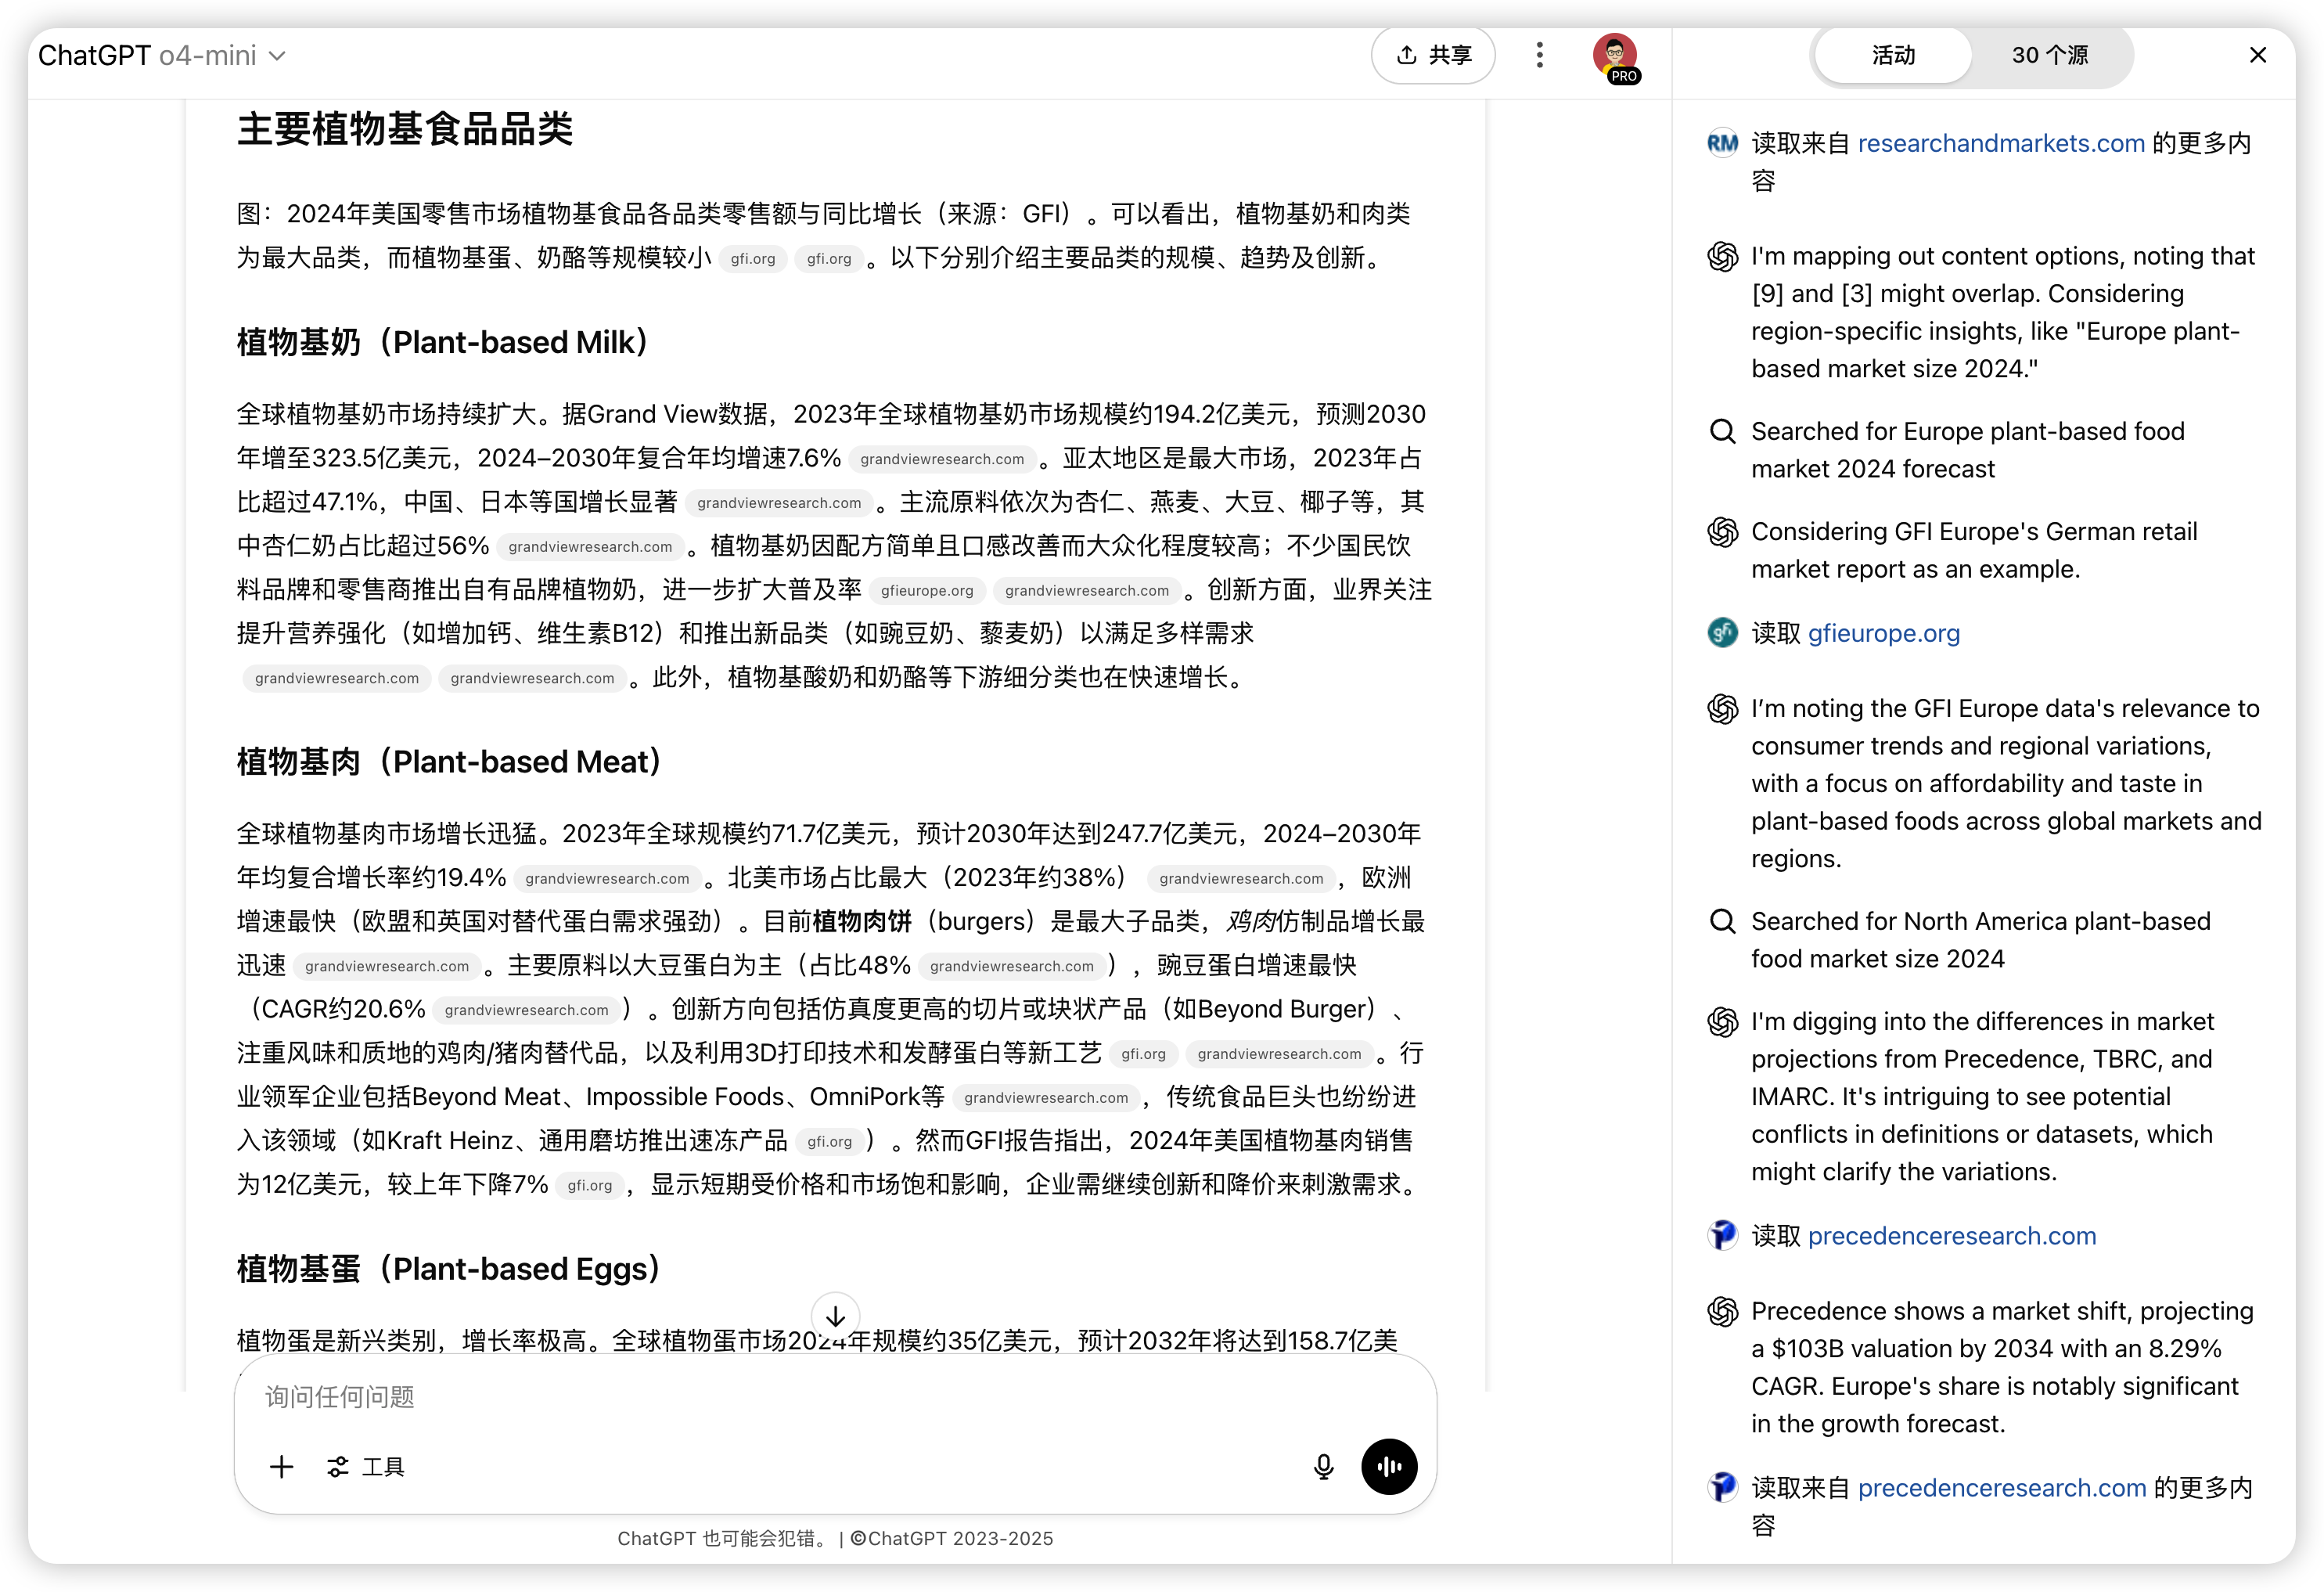Click ChatGPT logo beside Considering GFI Europe's
The width and height of the screenshot is (2324, 1592).
(x=1722, y=532)
